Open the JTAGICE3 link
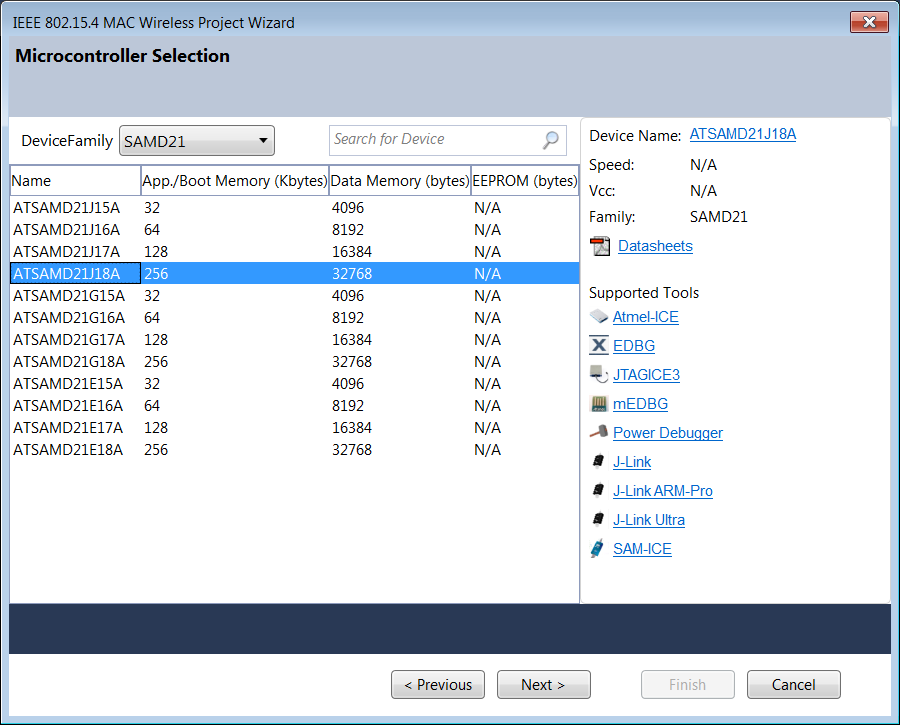This screenshot has width=900, height=725. click(x=646, y=375)
